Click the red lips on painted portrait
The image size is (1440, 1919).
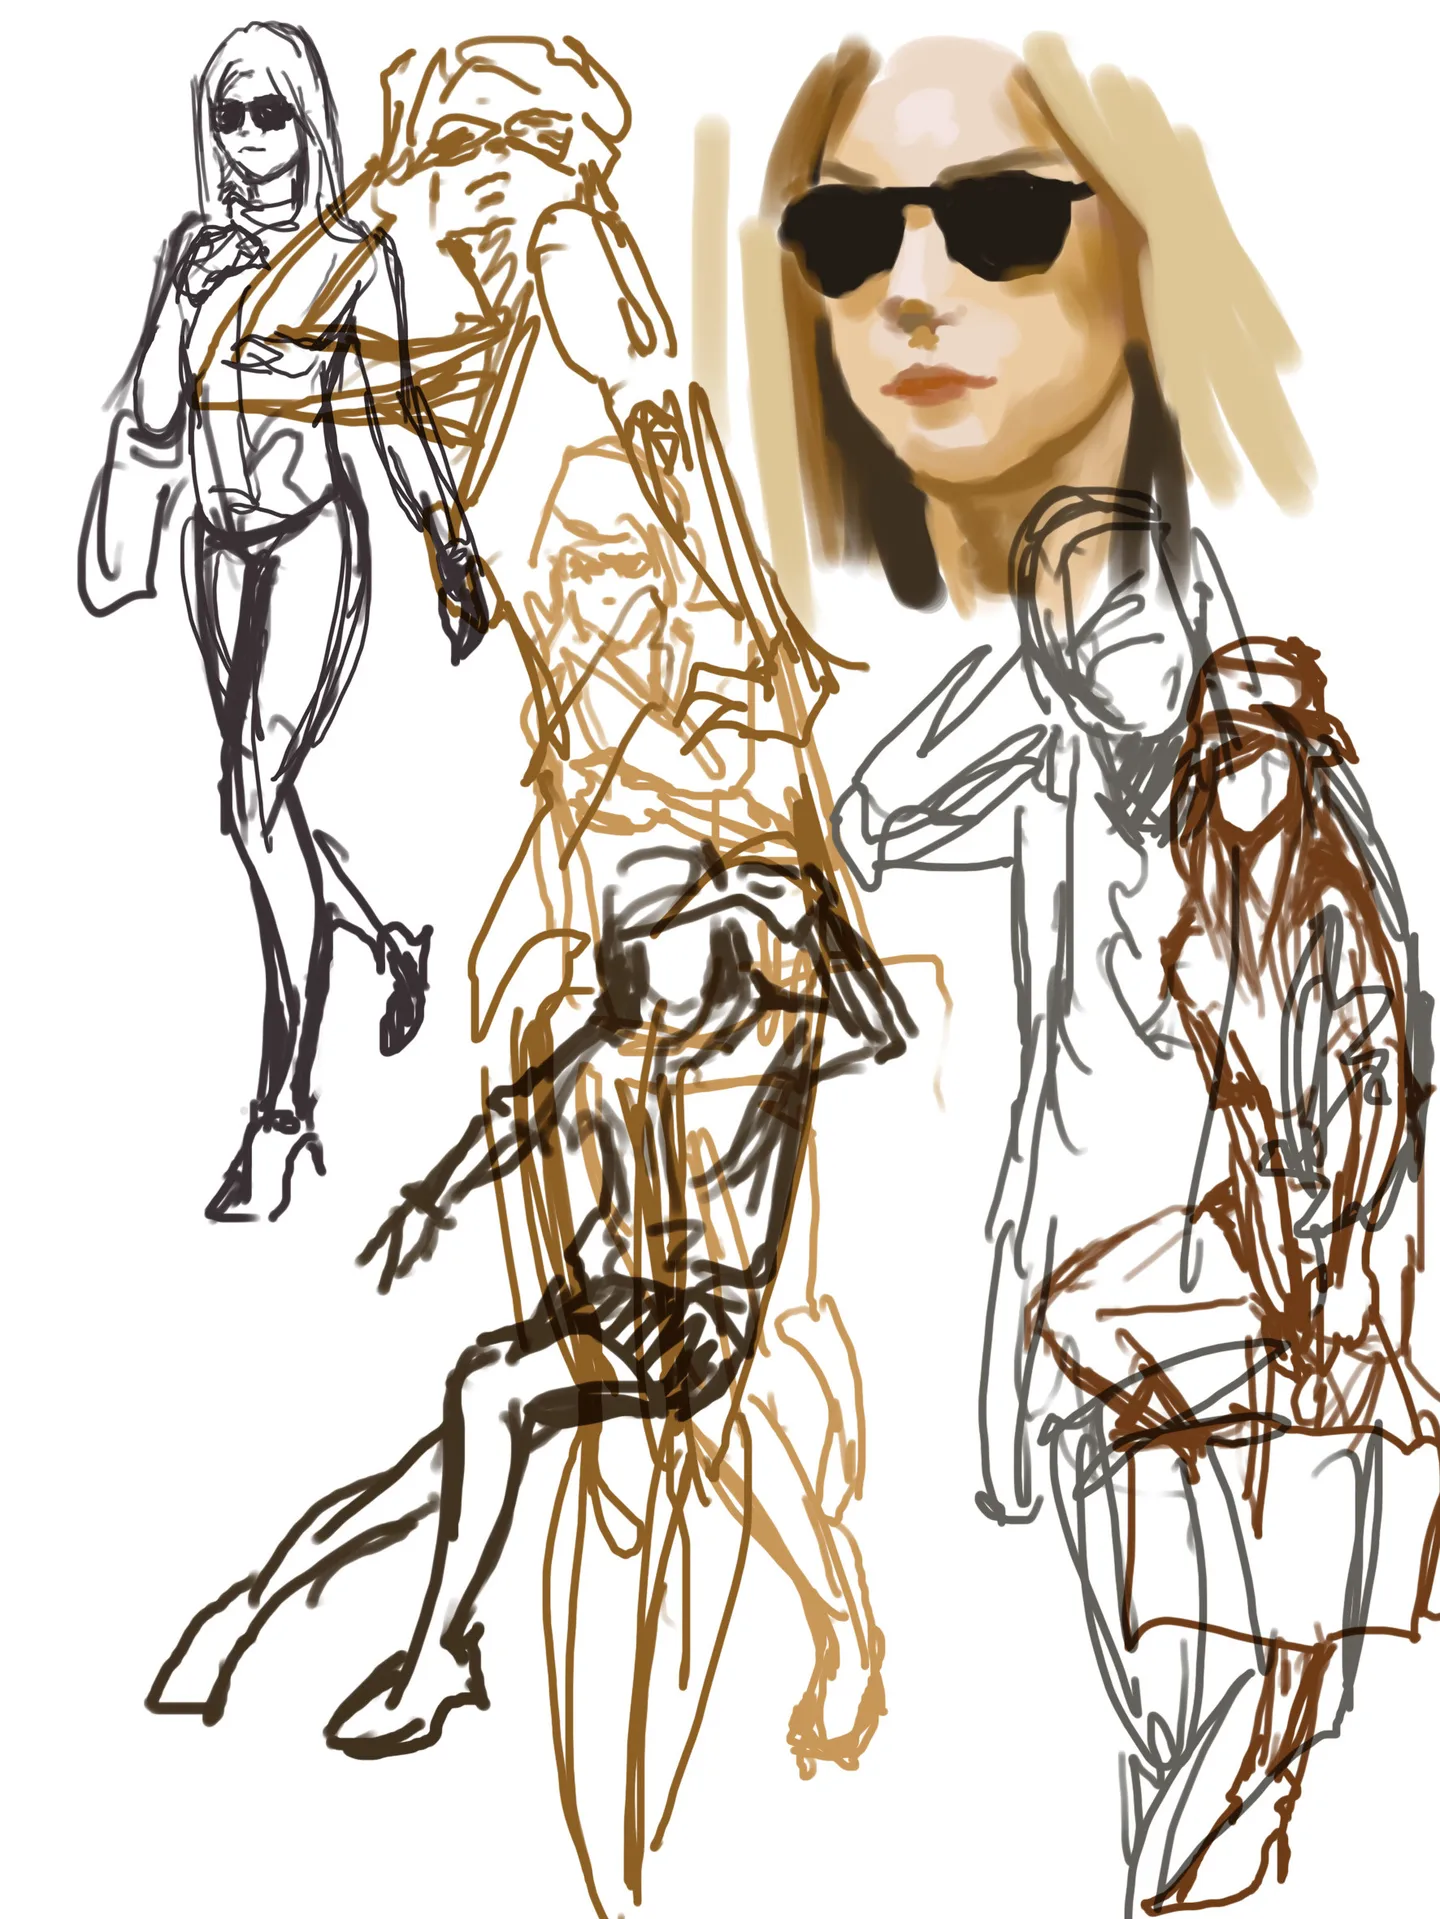(932, 384)
